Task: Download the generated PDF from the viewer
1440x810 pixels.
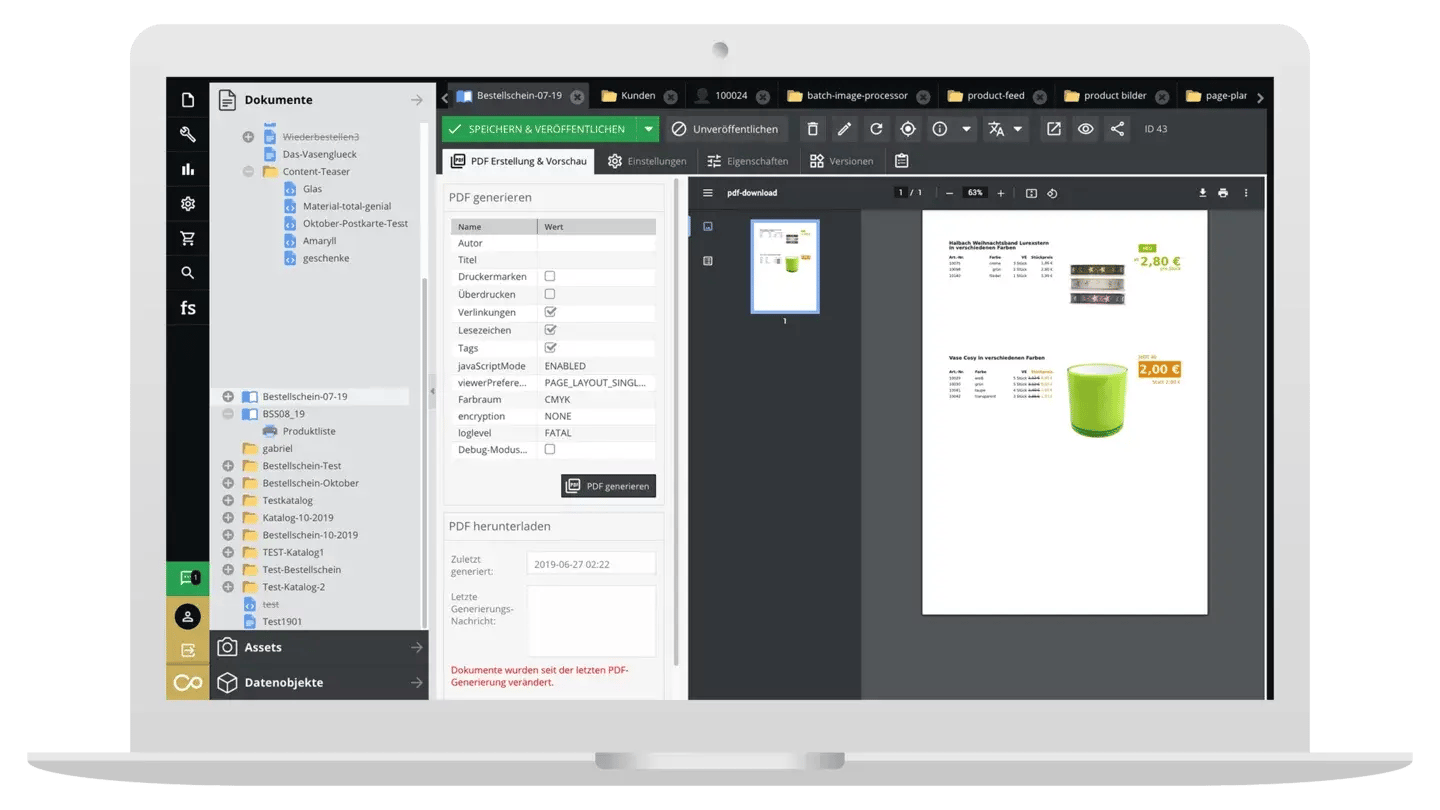Action: [x=1202, y=192]
